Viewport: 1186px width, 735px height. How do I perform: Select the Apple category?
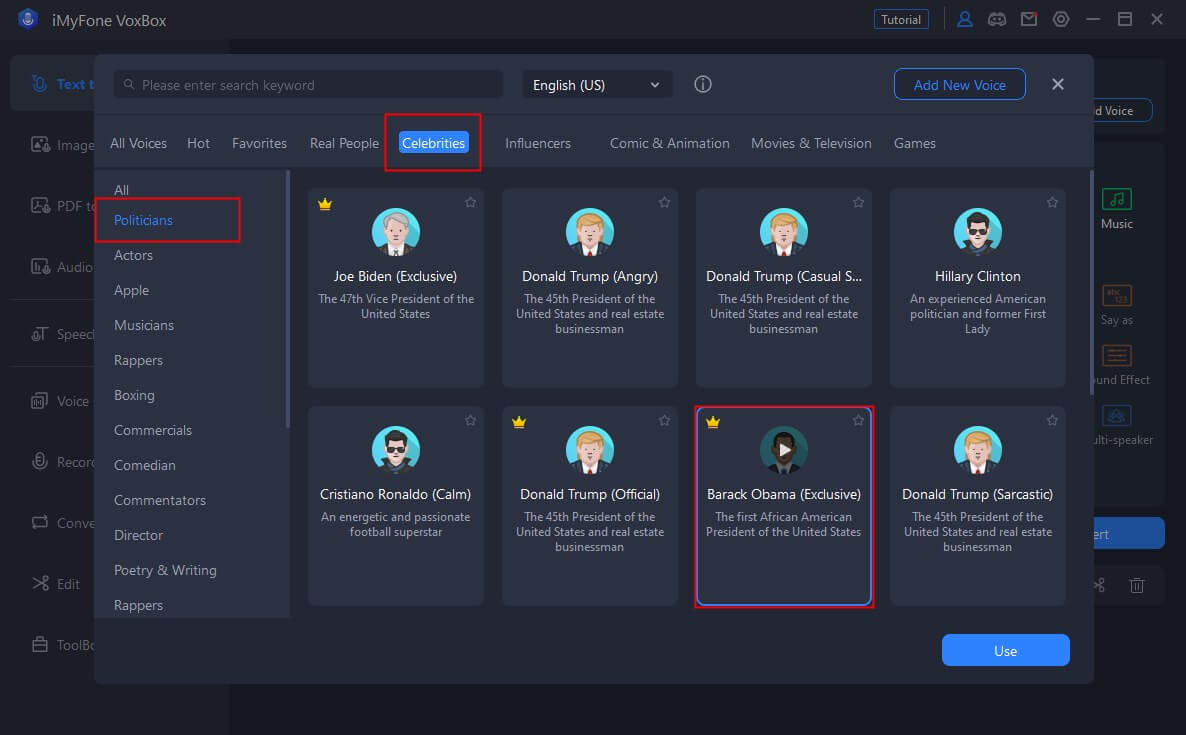click(132, 290)
